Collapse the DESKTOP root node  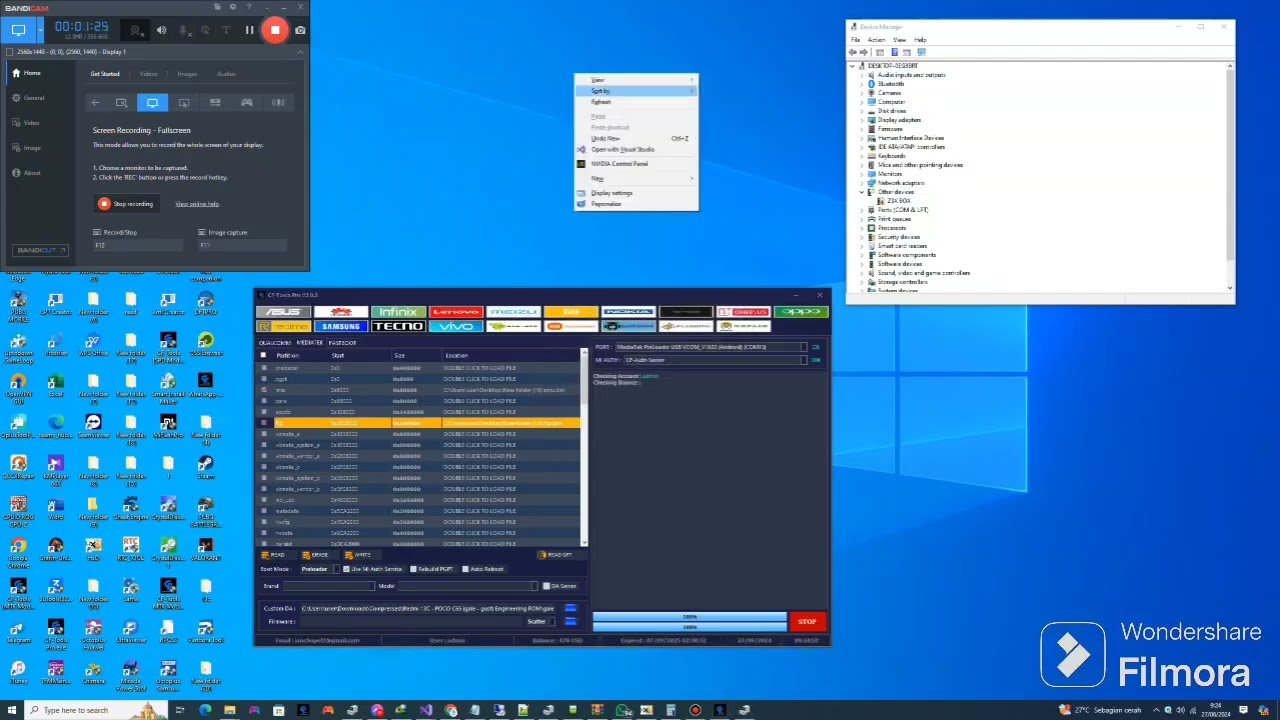(x=853, y=66)
